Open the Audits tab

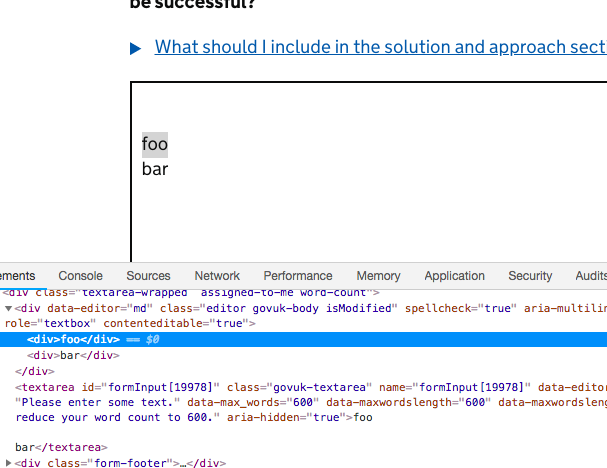pos(591,276)
